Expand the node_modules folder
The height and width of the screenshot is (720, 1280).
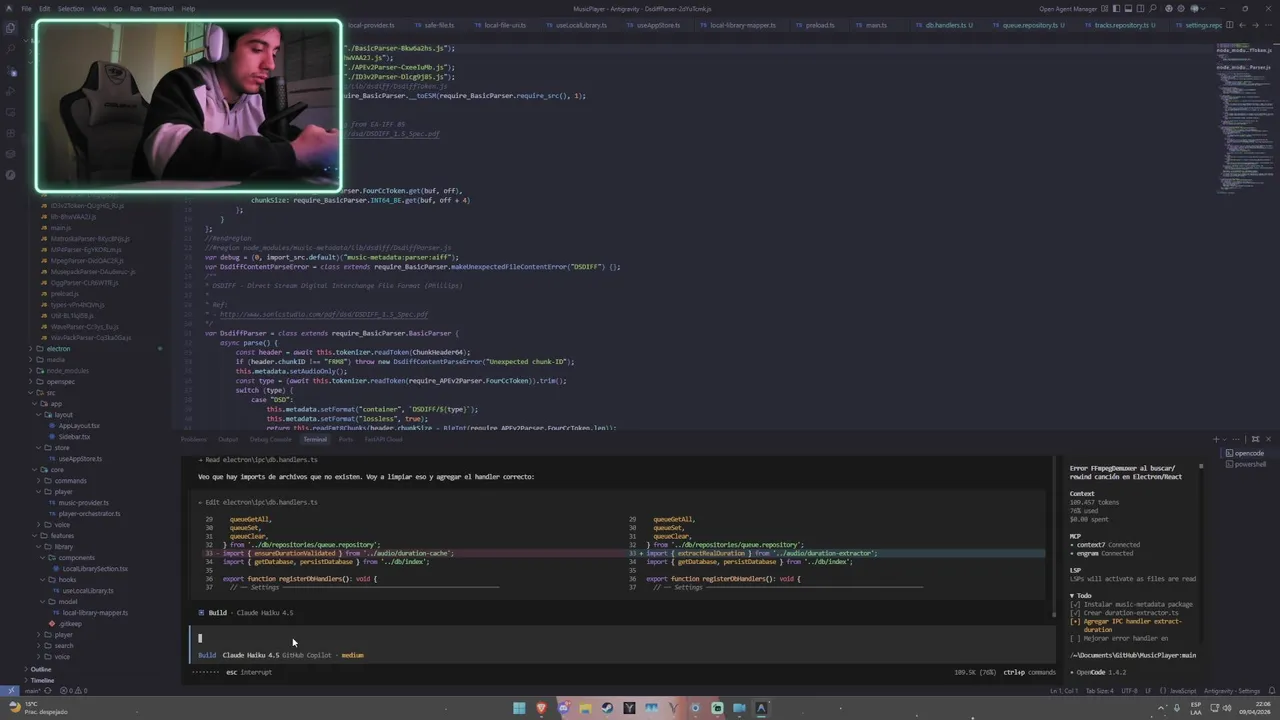(67, 370)
